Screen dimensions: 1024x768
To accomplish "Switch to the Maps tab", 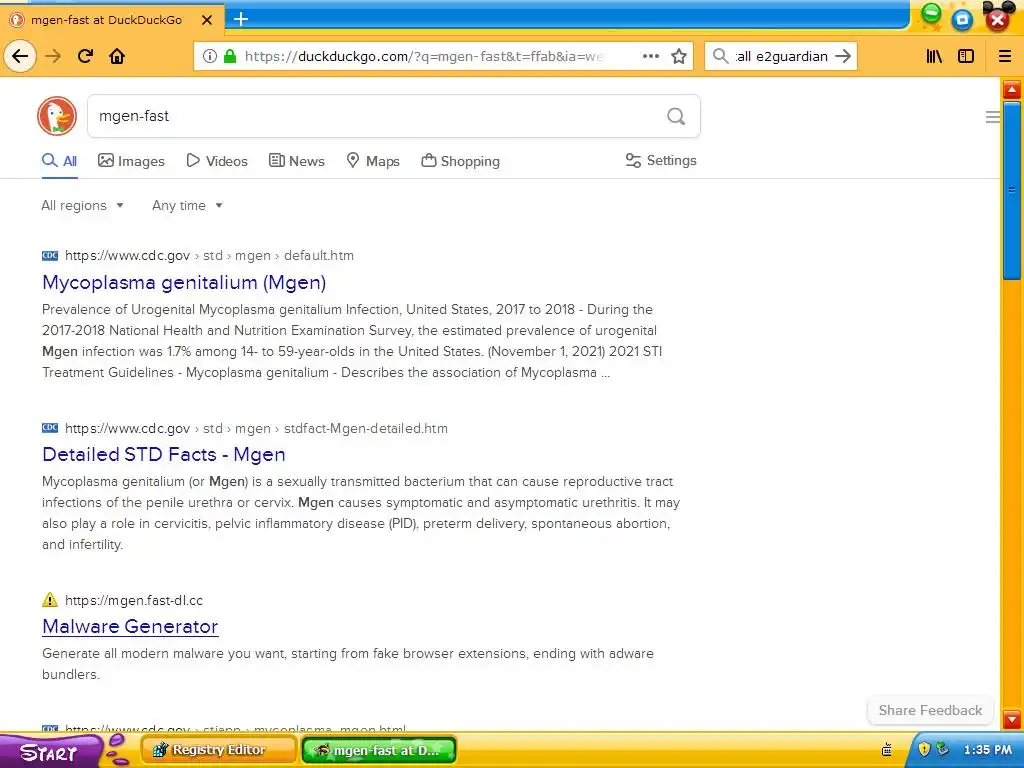I will coord(373,161).
